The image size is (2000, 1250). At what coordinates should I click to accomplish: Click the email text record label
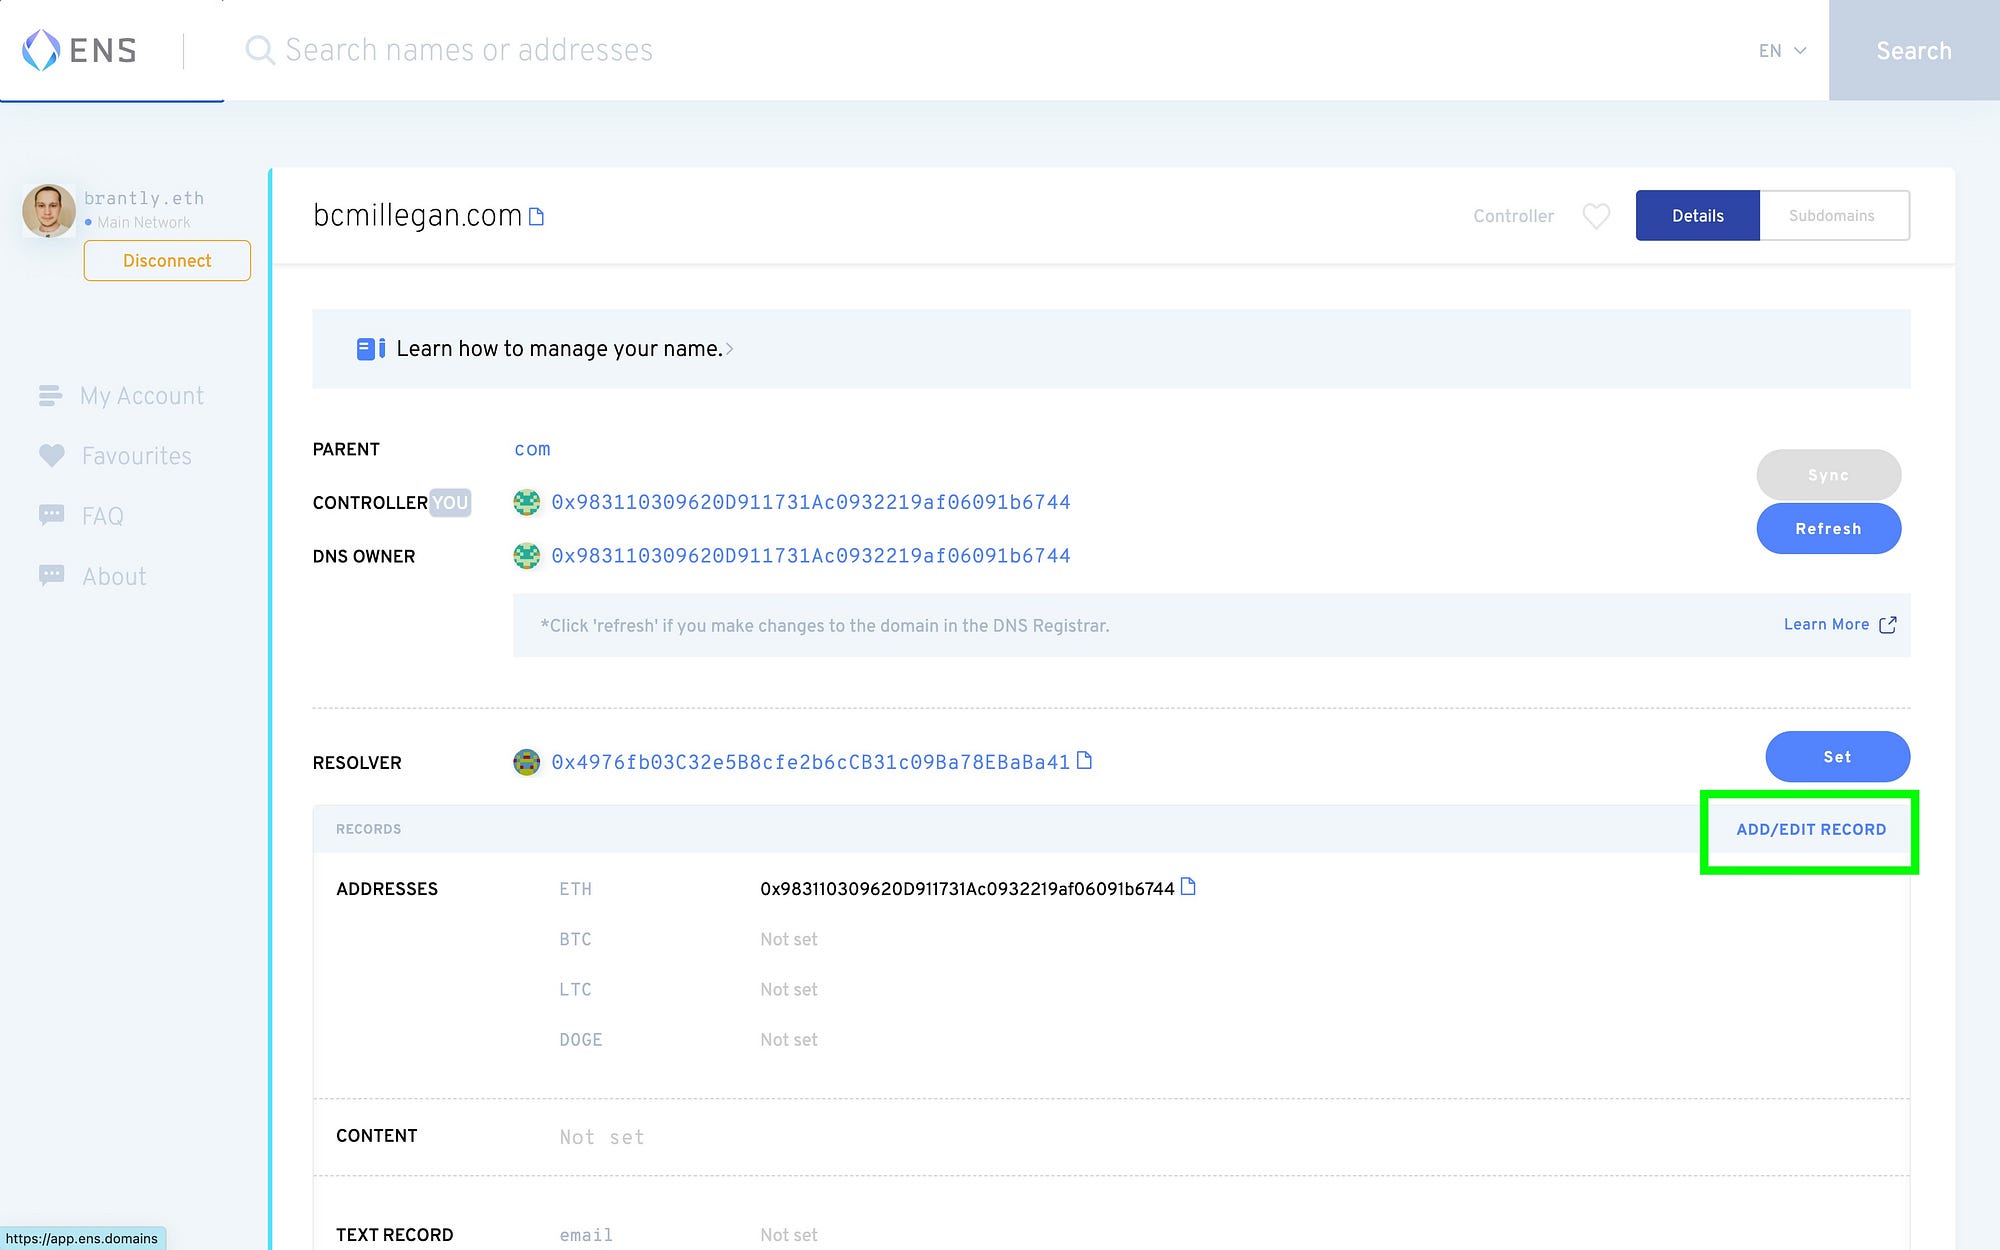(586, 1235)
